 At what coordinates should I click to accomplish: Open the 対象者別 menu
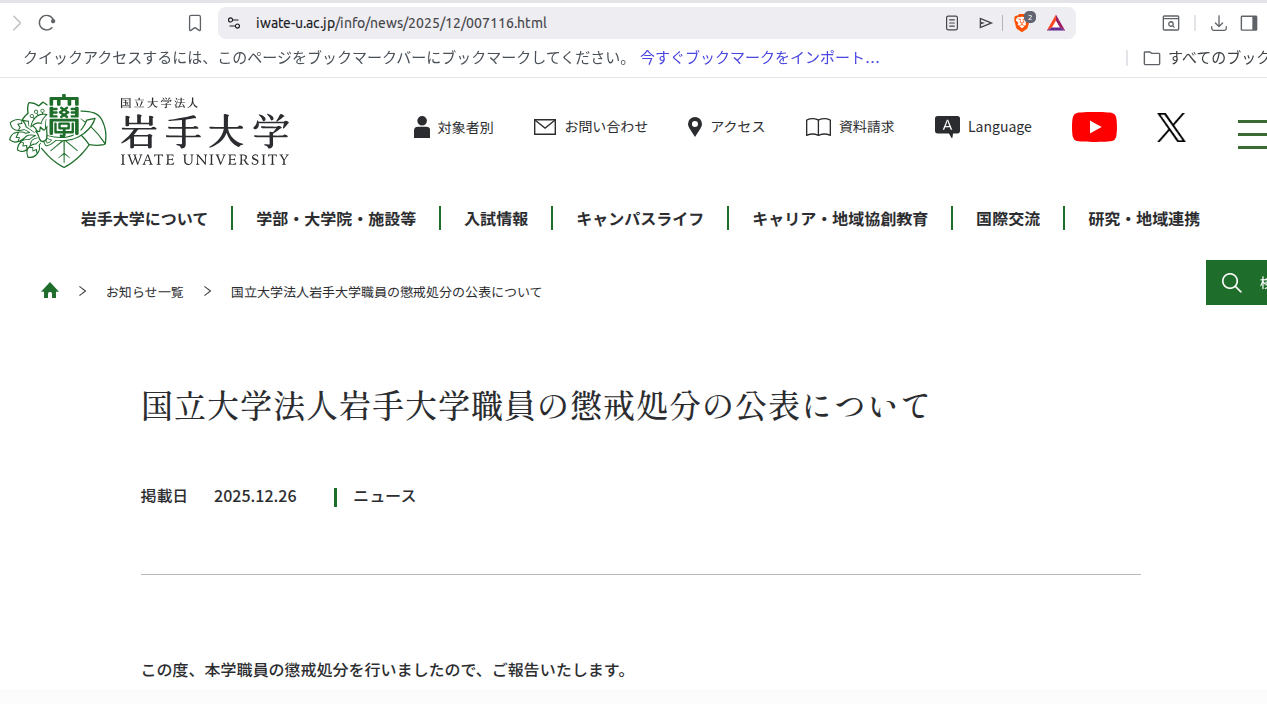[453, 127]
